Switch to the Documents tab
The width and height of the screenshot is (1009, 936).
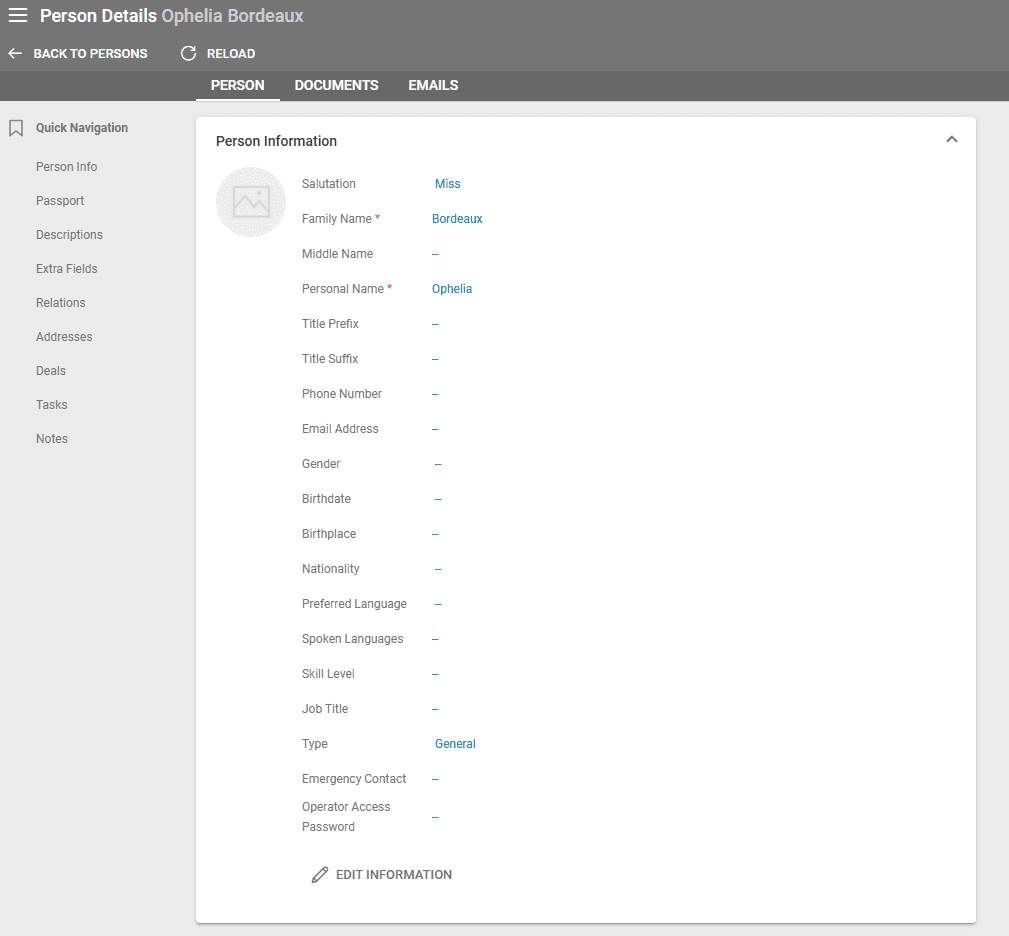[x=336, y=86]
